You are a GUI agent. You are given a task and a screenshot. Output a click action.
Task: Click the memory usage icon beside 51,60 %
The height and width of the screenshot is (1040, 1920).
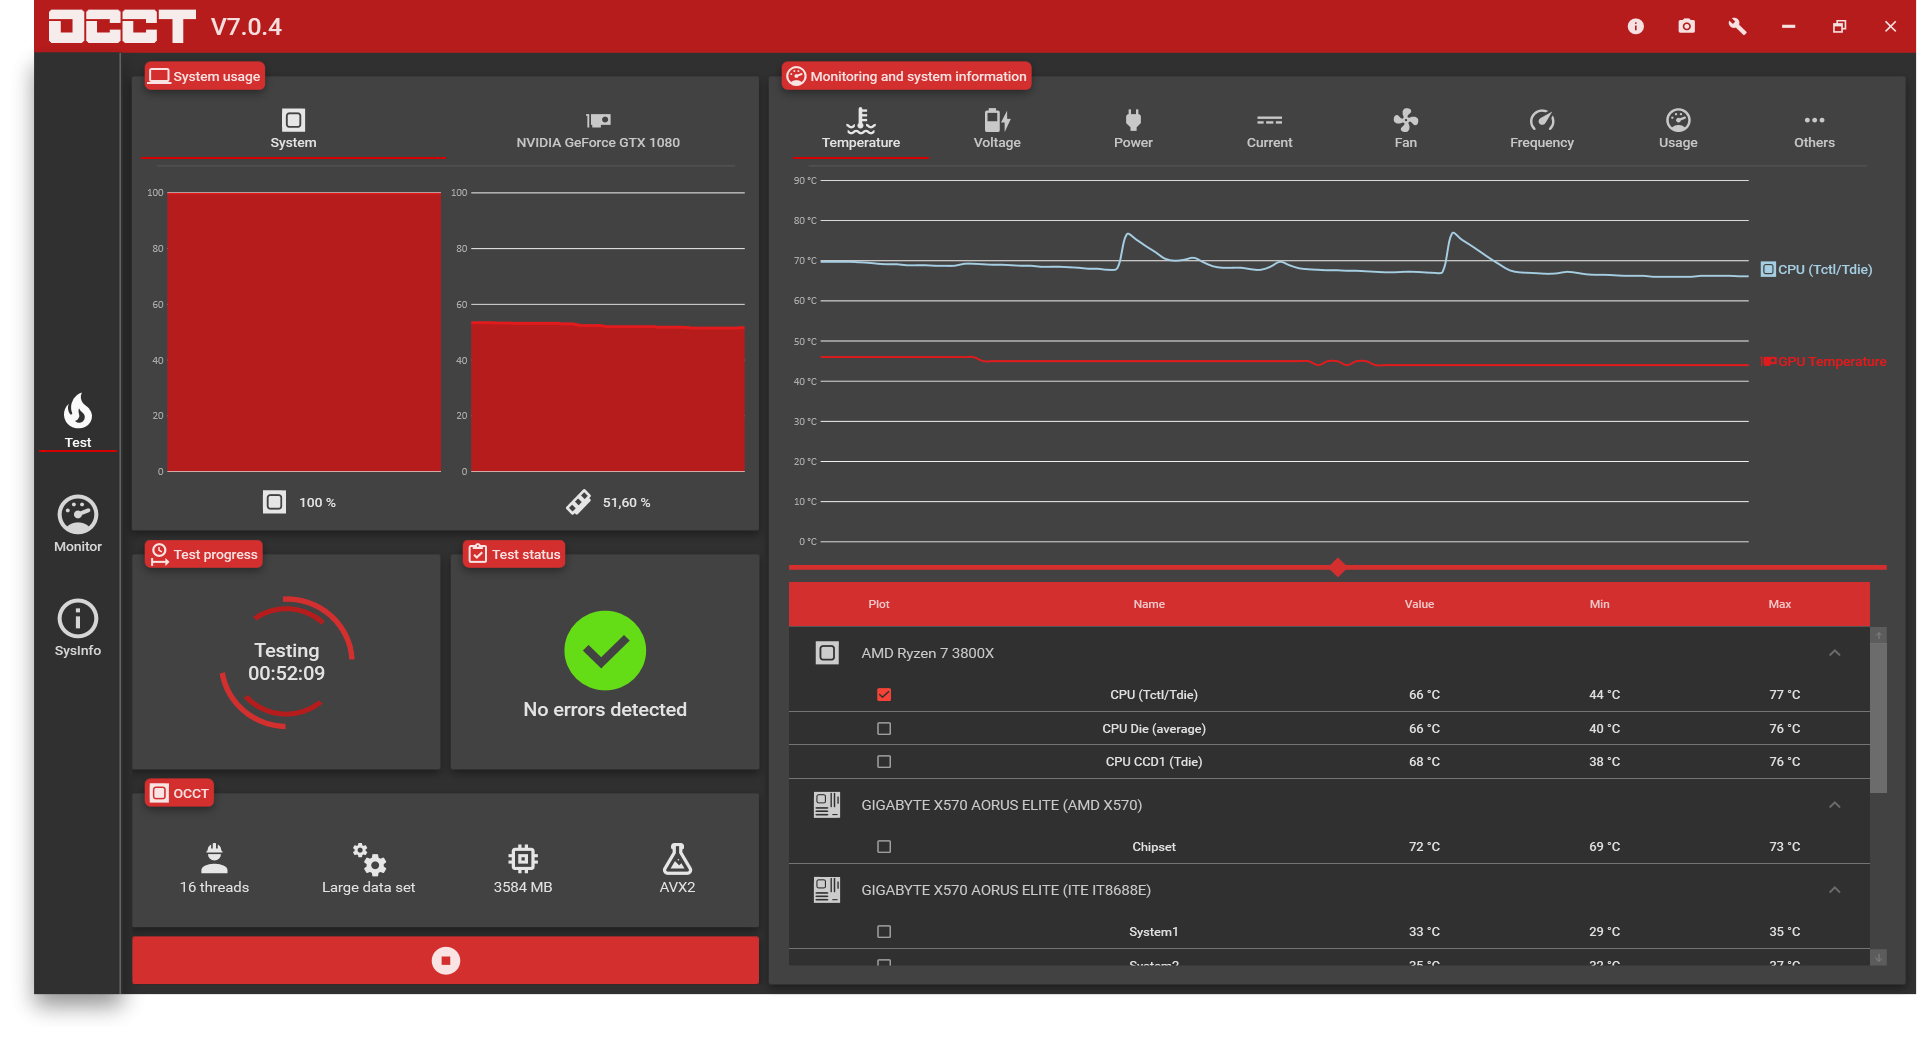[x=578, y=502]
